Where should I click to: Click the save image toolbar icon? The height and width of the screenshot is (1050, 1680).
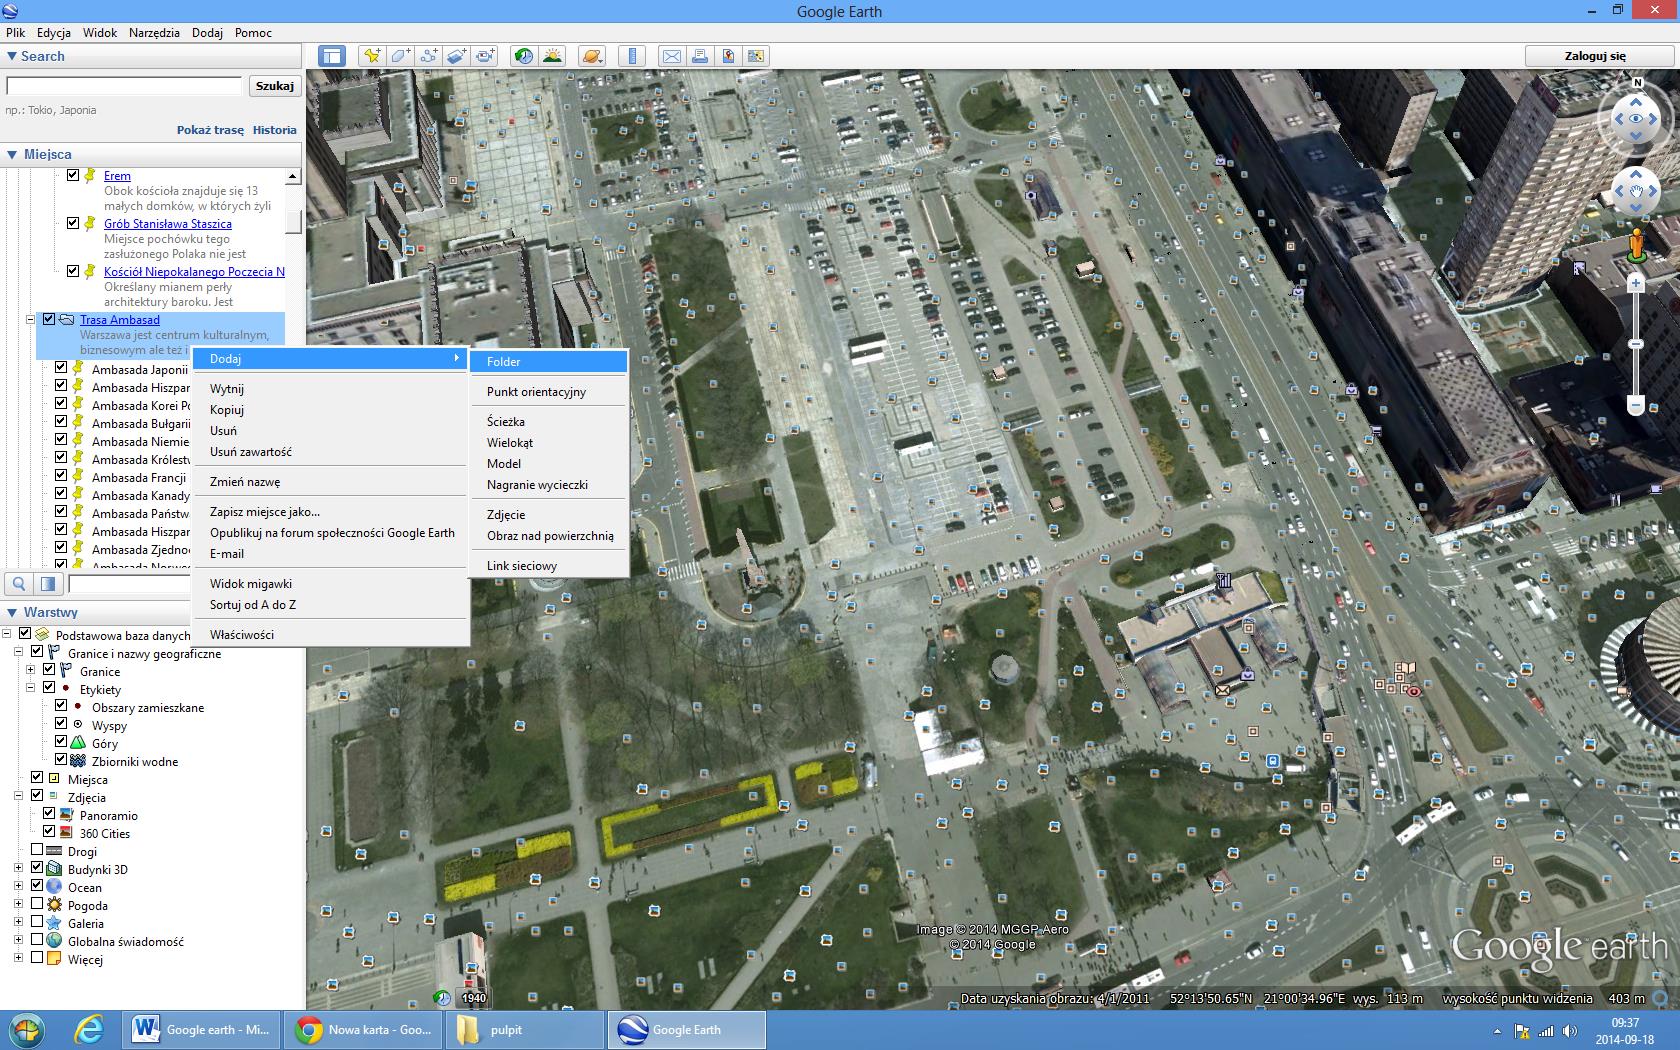tap(728, 56)
